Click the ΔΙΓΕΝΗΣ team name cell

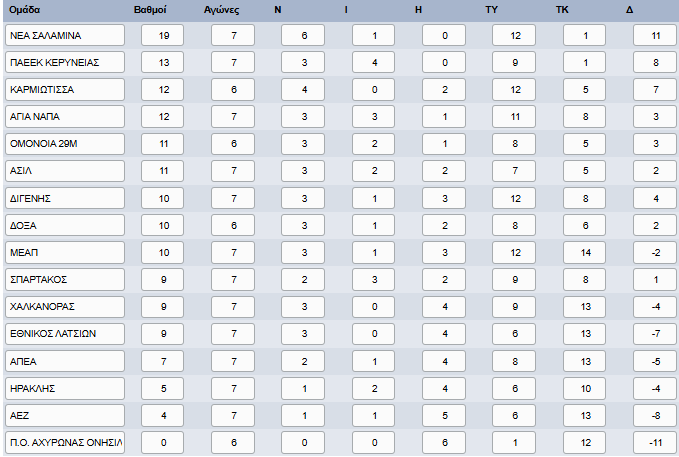point(65,197)
